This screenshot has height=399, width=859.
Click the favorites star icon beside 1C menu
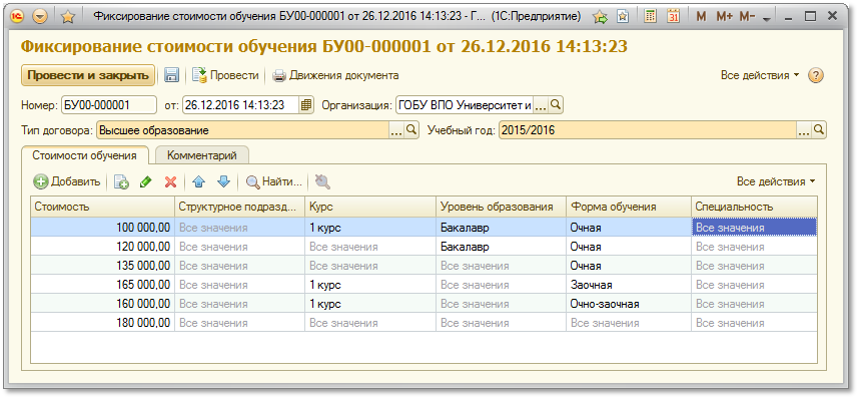point(67,17)
